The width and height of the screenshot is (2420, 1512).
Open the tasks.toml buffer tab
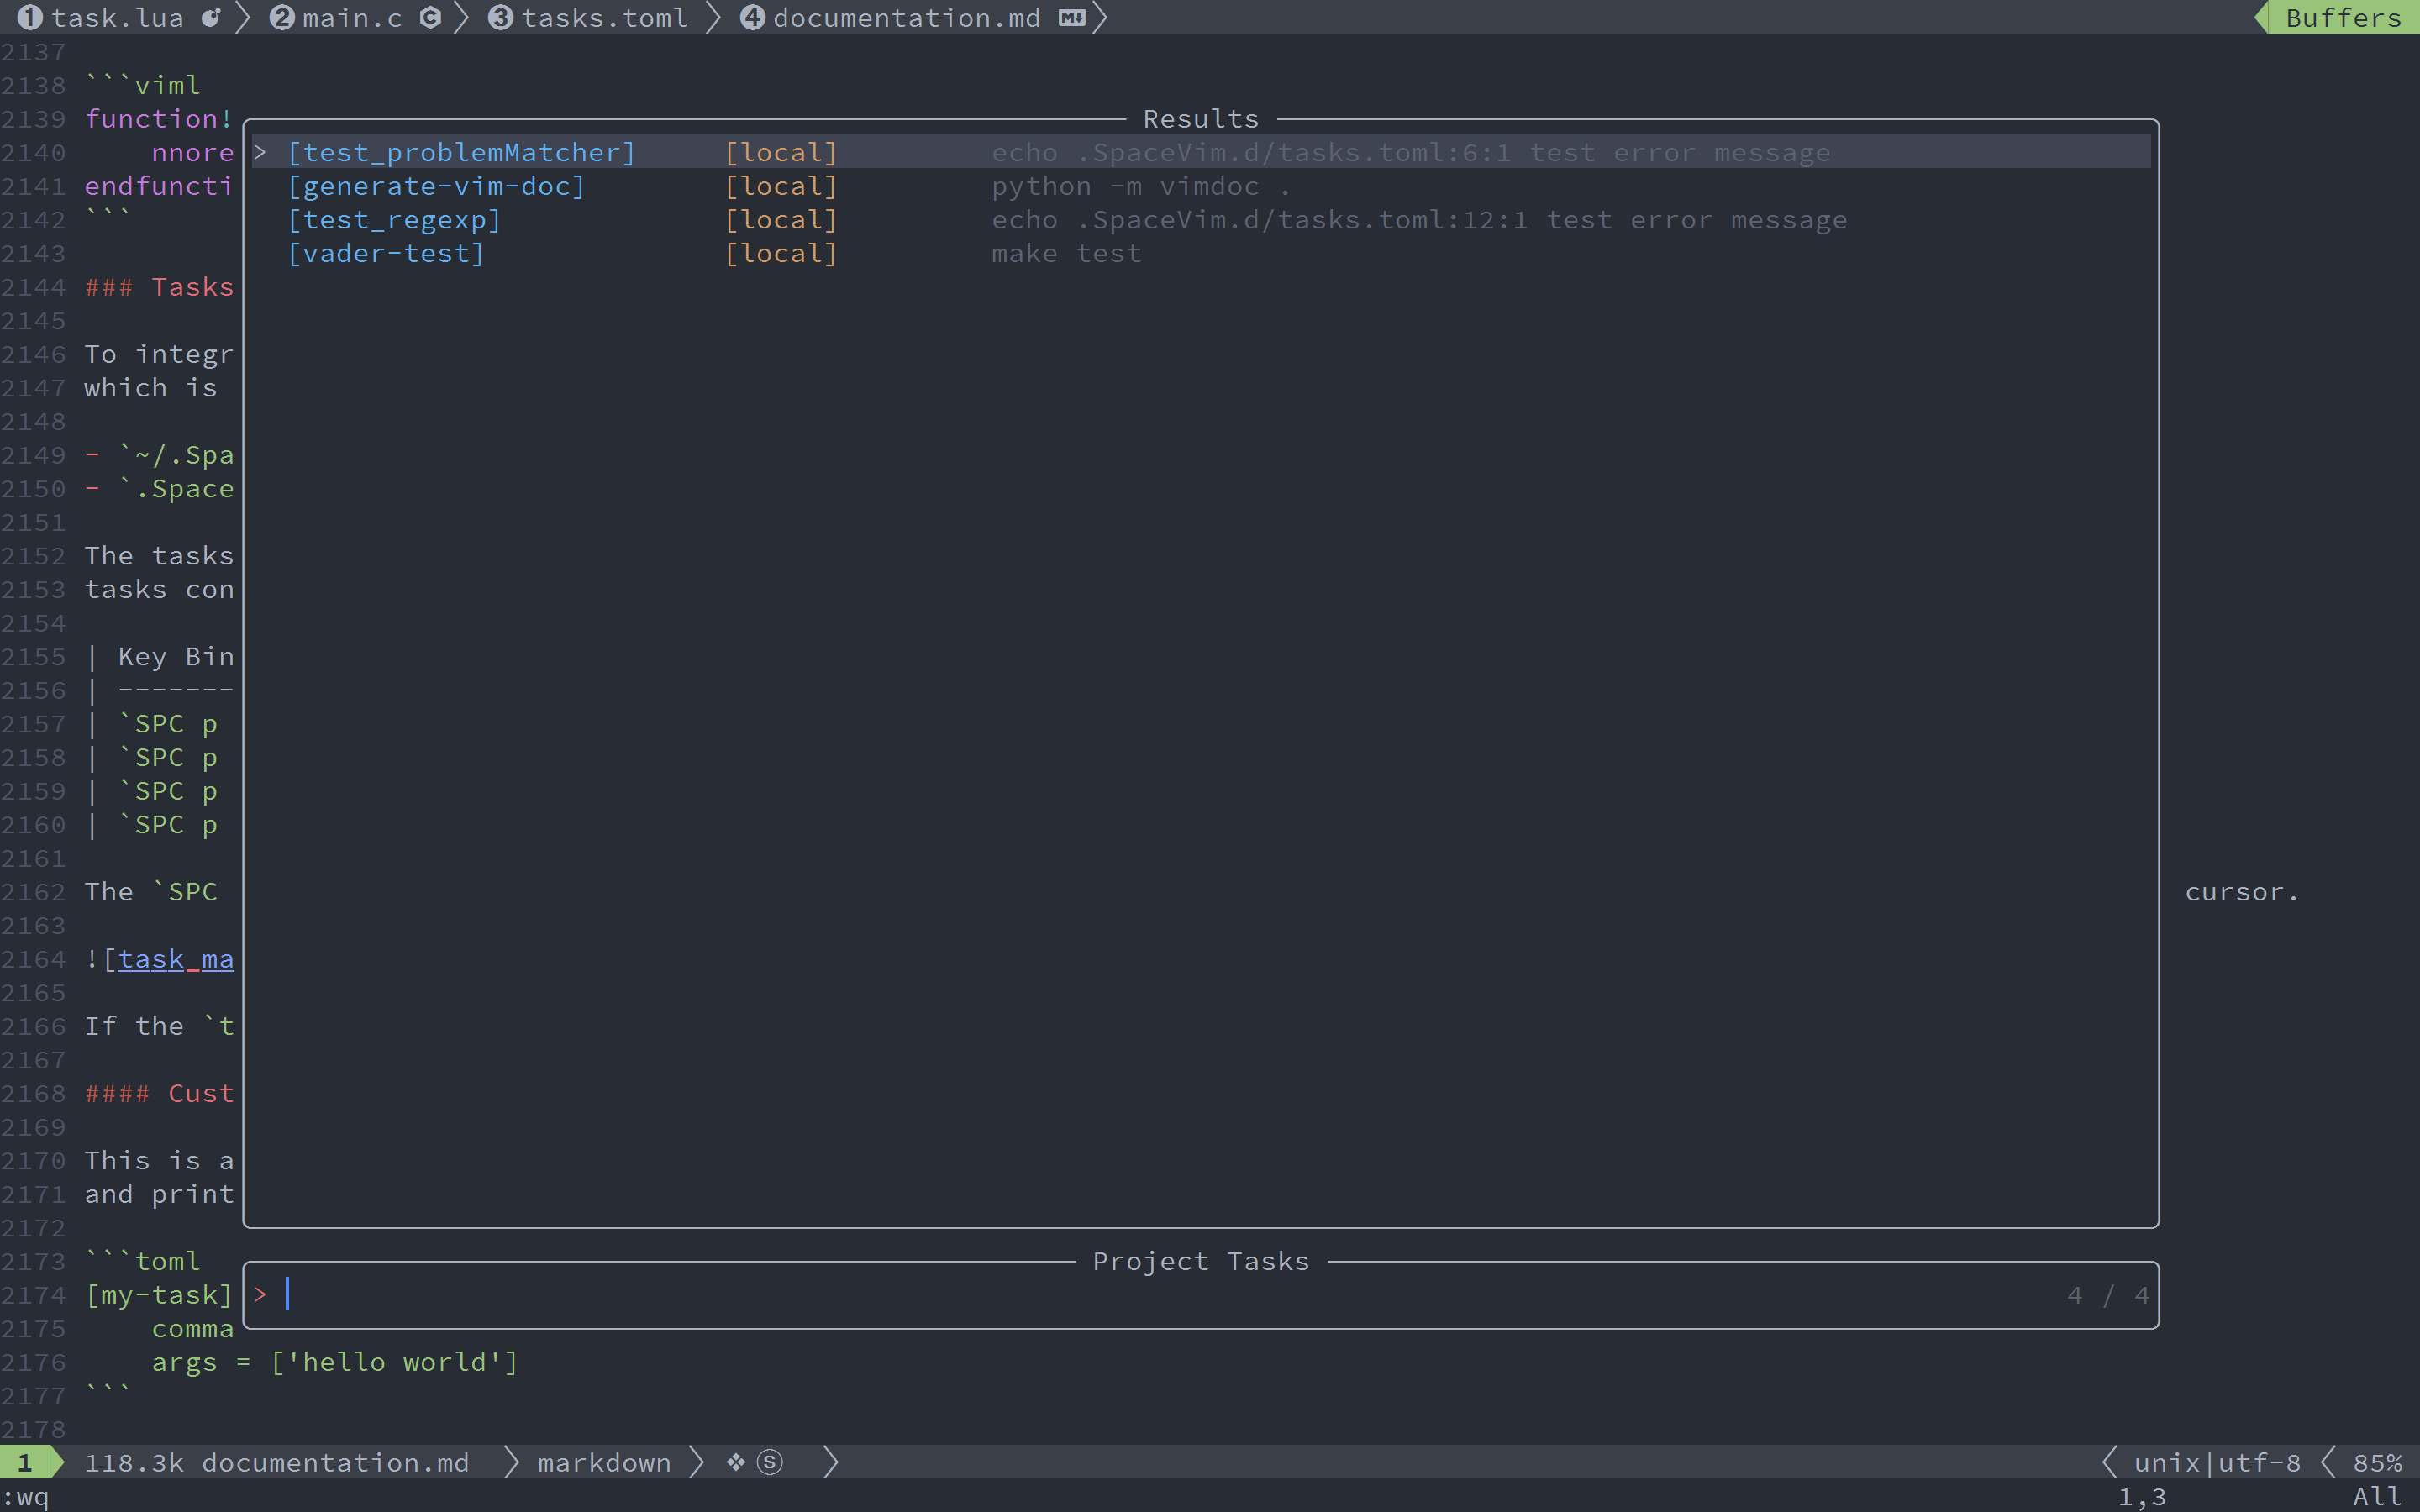(x=604, y=17)
